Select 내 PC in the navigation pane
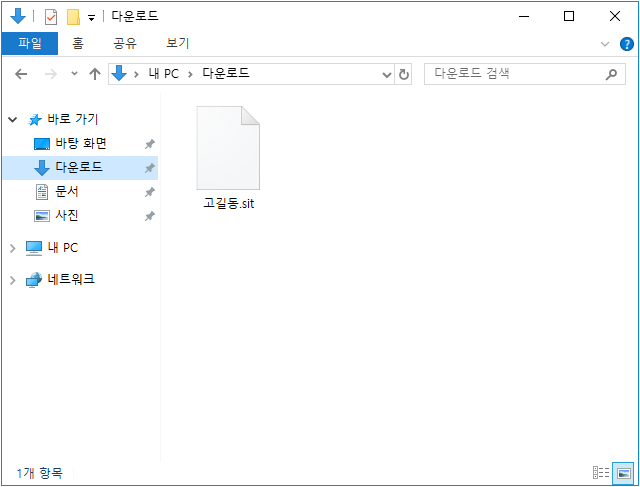 point(62,248)
